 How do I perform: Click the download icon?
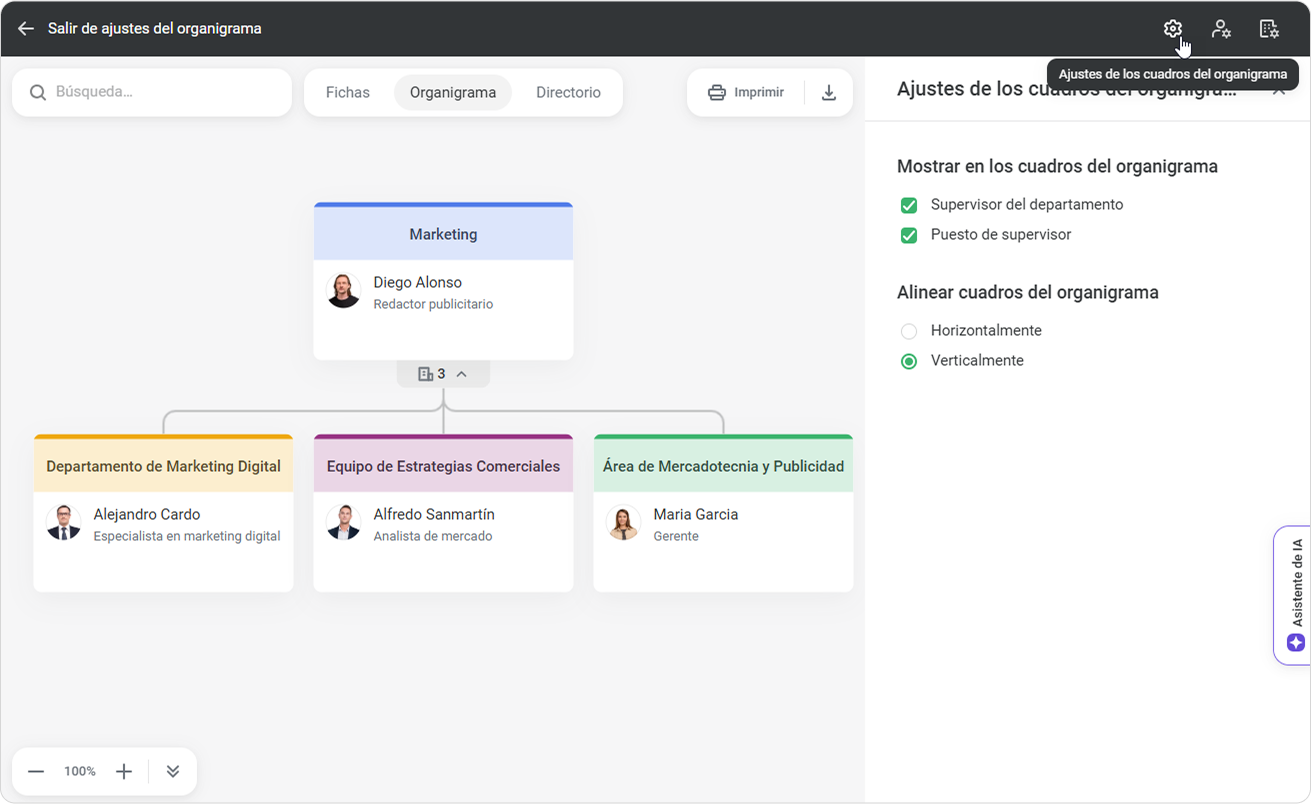828,93
